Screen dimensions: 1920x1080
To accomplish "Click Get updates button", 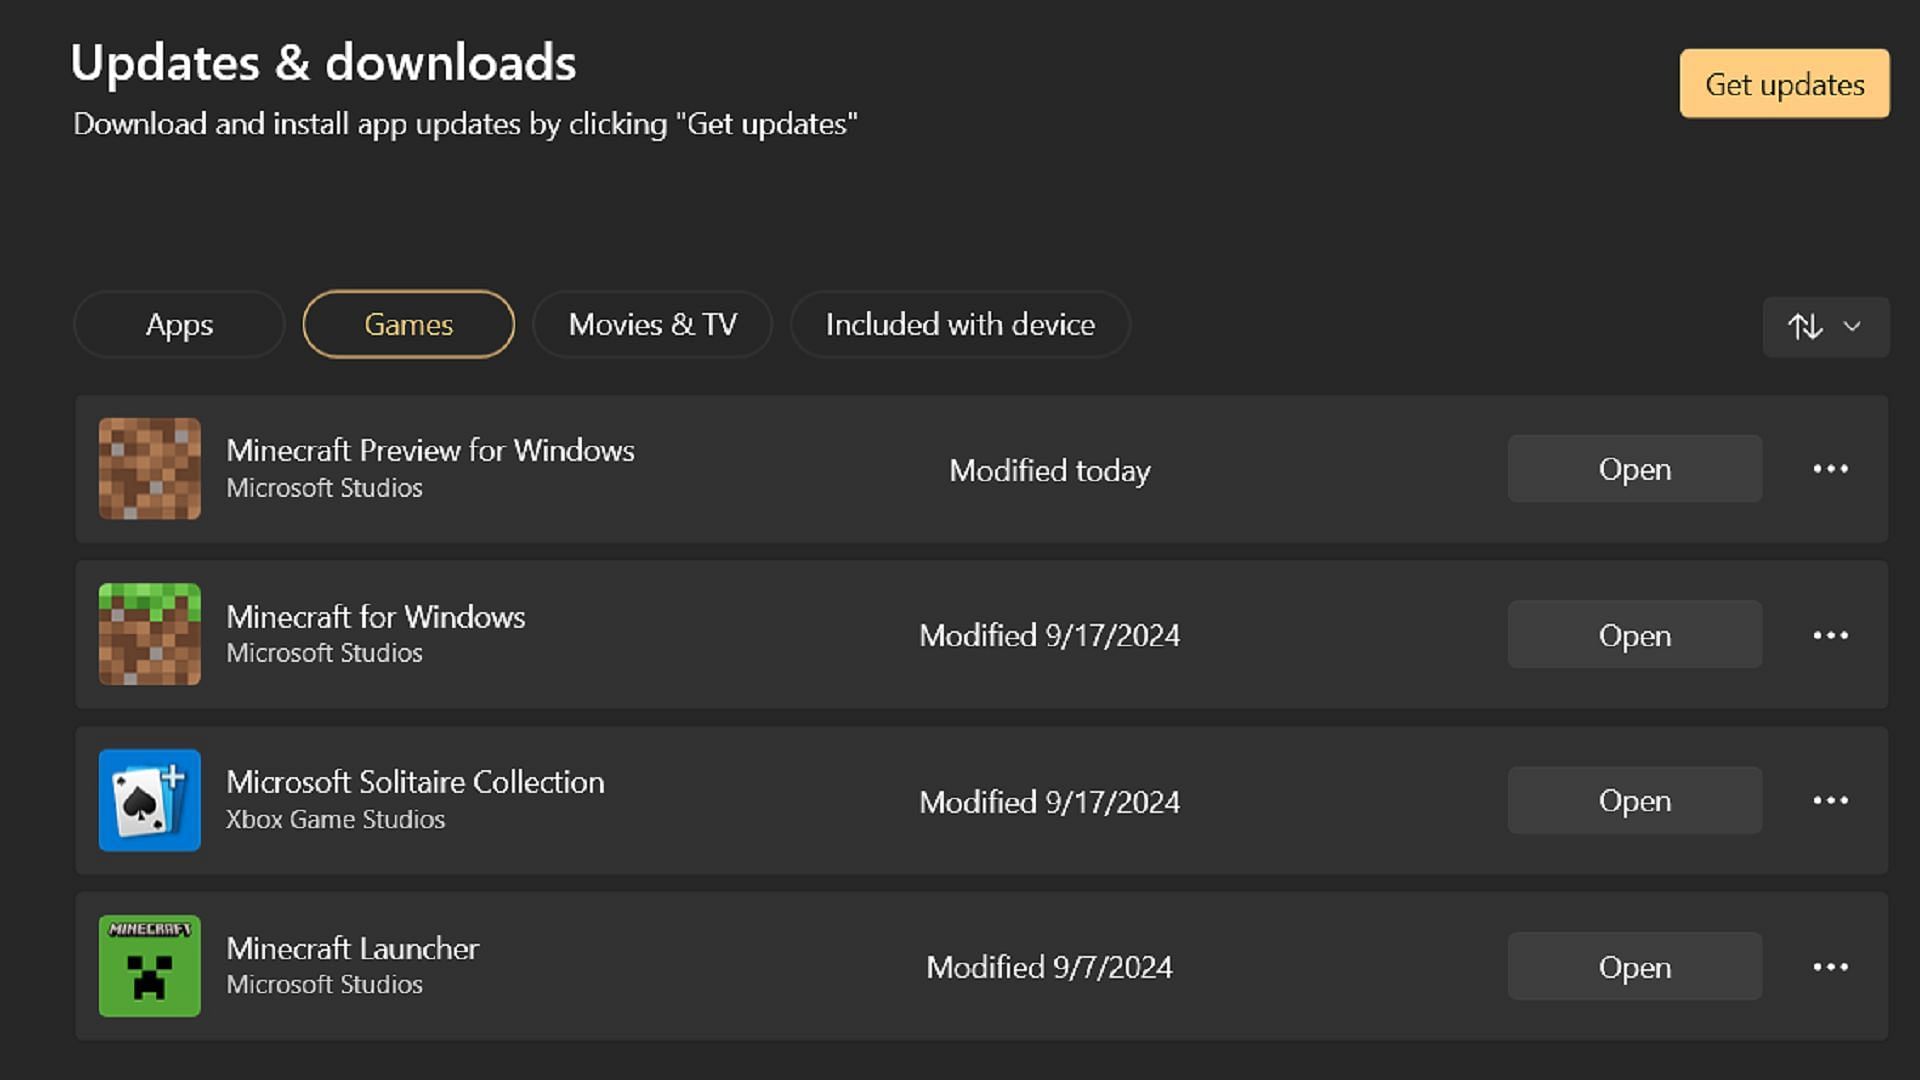I will point(1787,84).
